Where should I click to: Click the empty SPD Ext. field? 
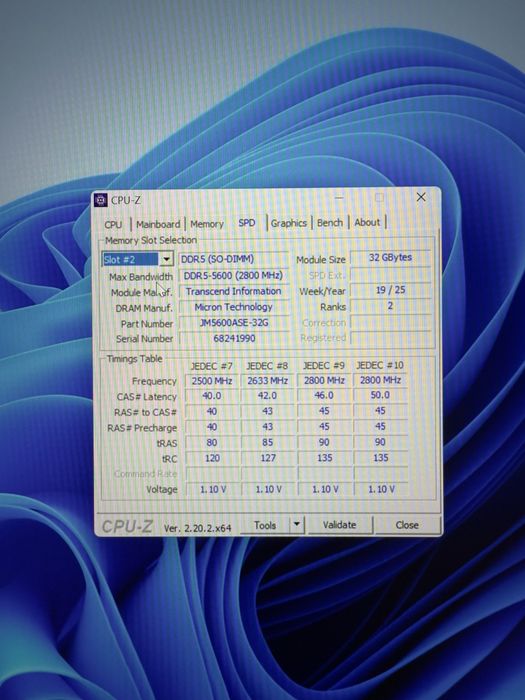pyautogui.click(x=391, y=274)
